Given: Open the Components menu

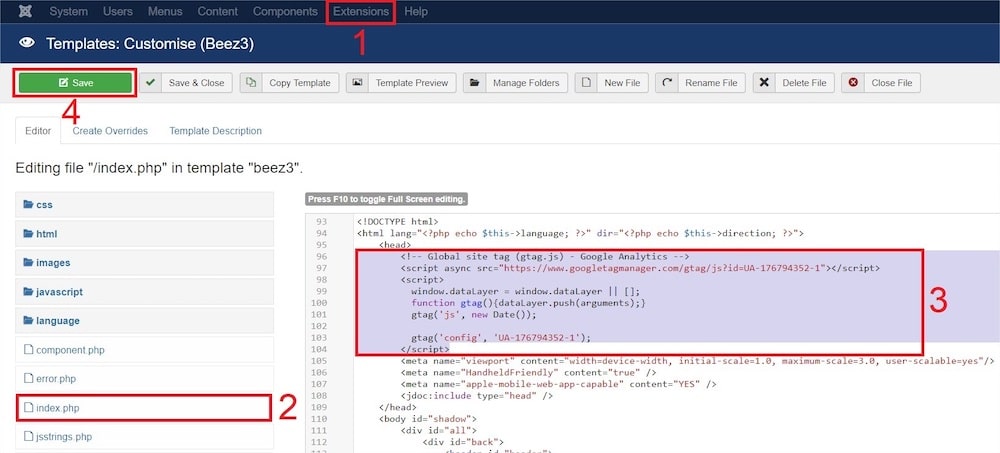Looking at the screenshot, I should (x=285, y=12).
